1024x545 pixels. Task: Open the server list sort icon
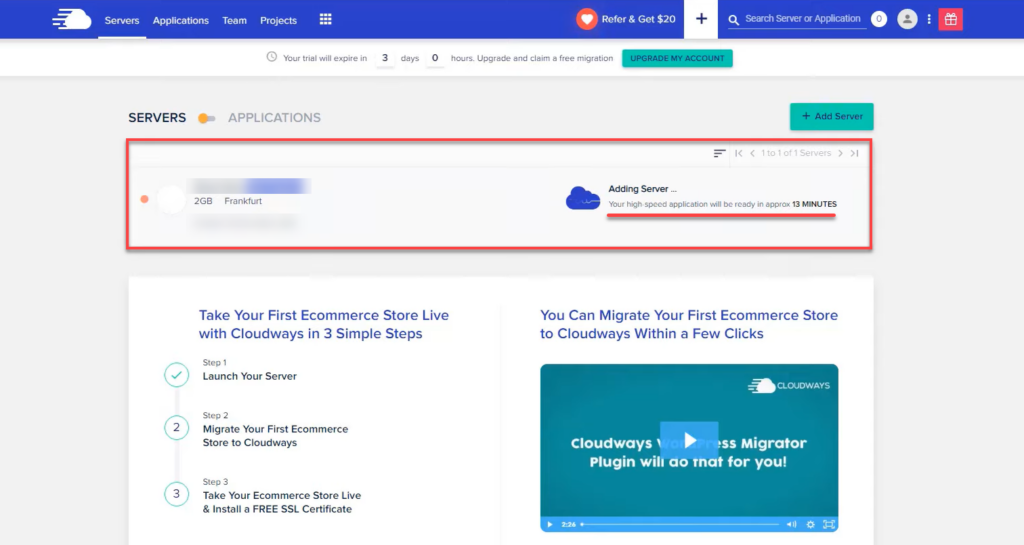coord(719,153)
